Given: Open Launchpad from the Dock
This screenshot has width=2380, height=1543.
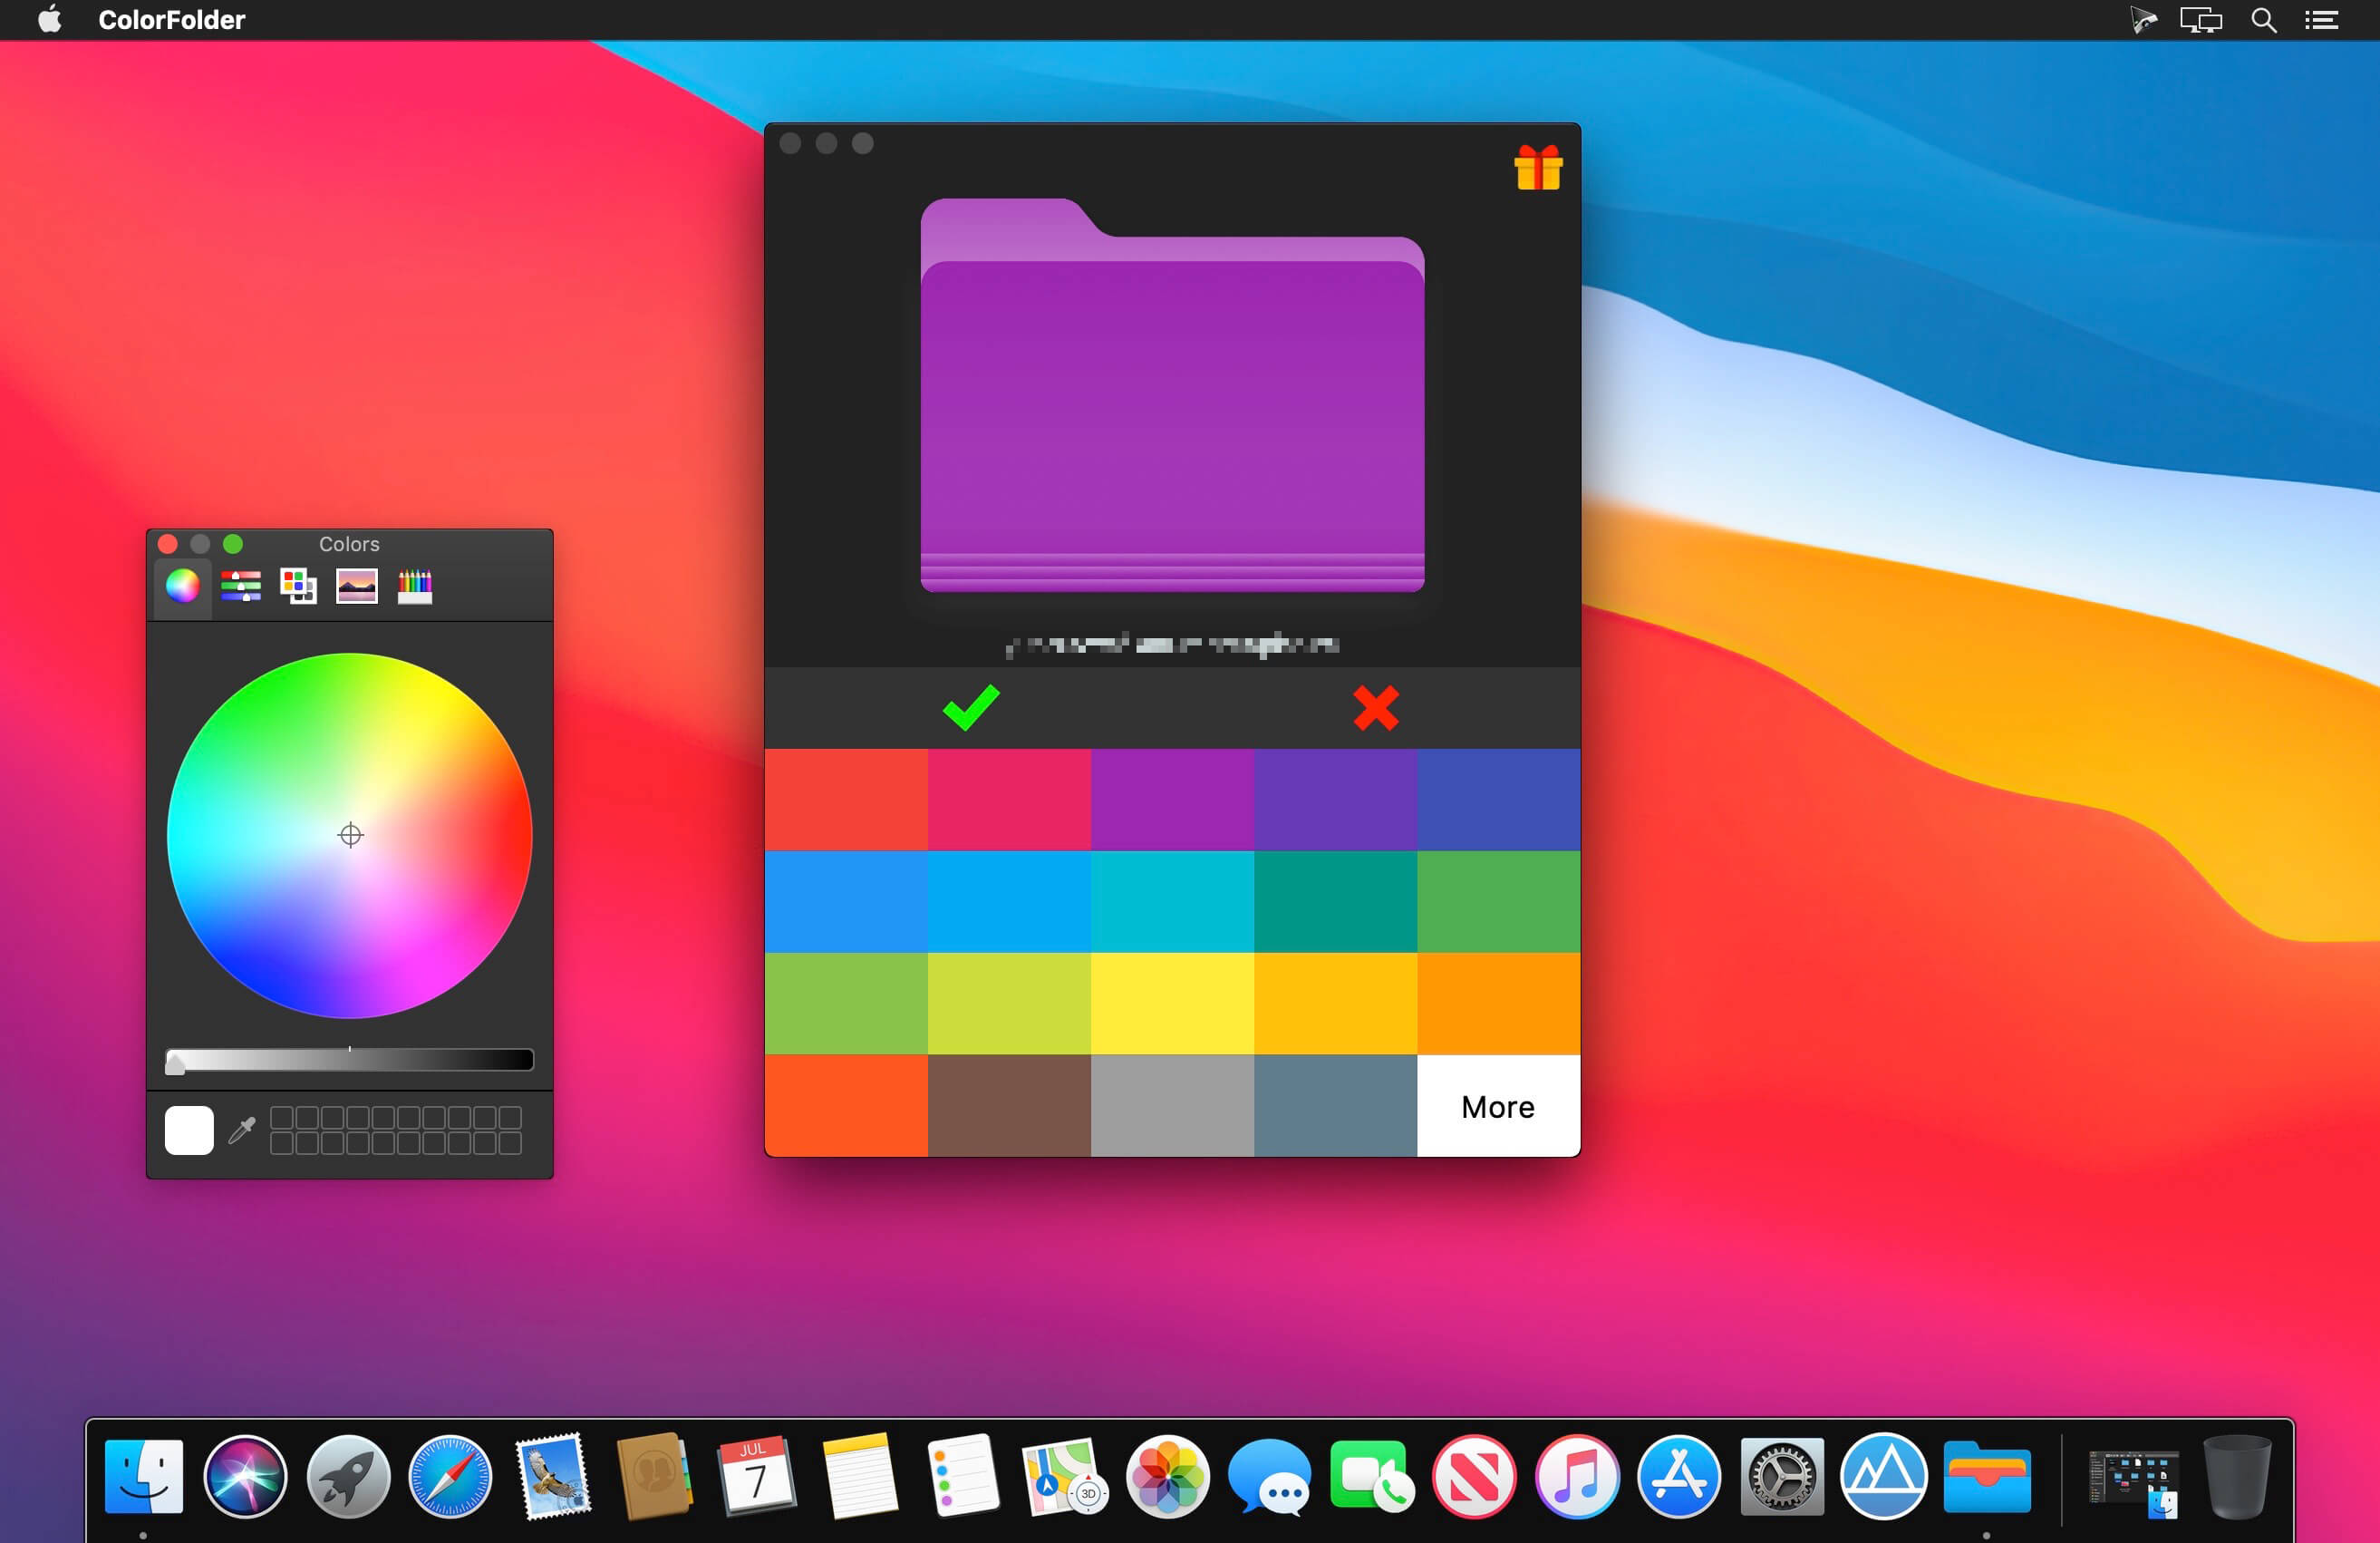Looking at the screenshot, I should pyautogui.click(x=348, y=1476).
